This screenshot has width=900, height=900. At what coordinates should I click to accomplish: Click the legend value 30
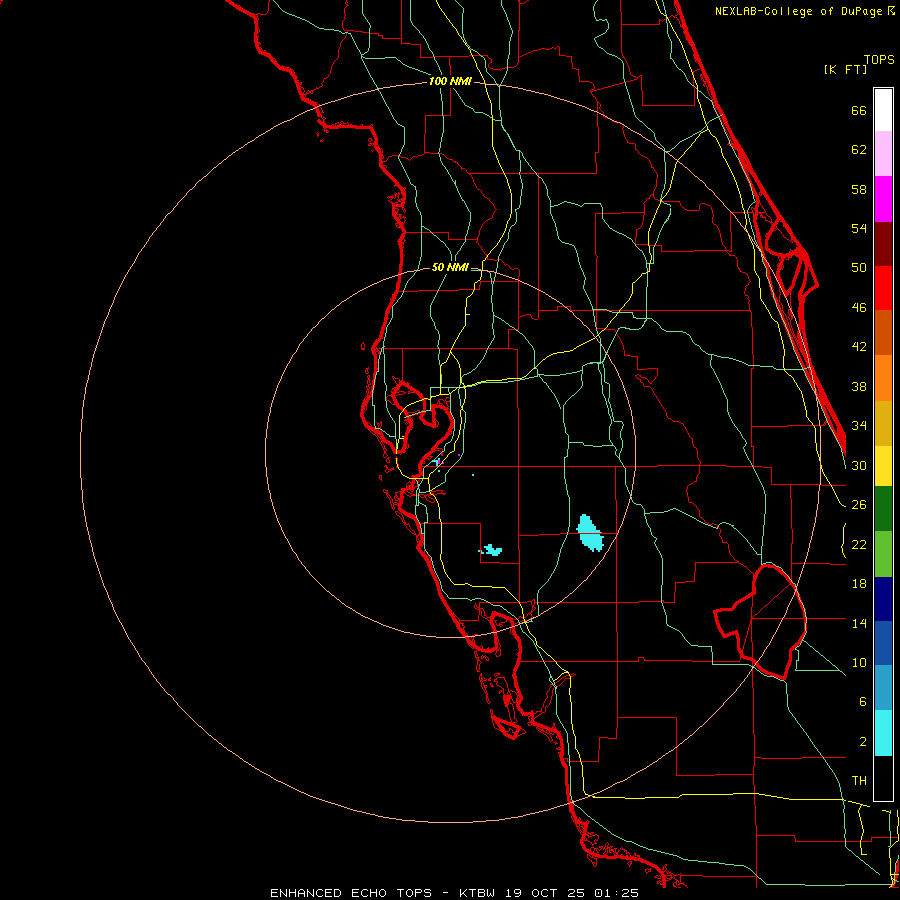pyautogui.click(x=859, y=465)
